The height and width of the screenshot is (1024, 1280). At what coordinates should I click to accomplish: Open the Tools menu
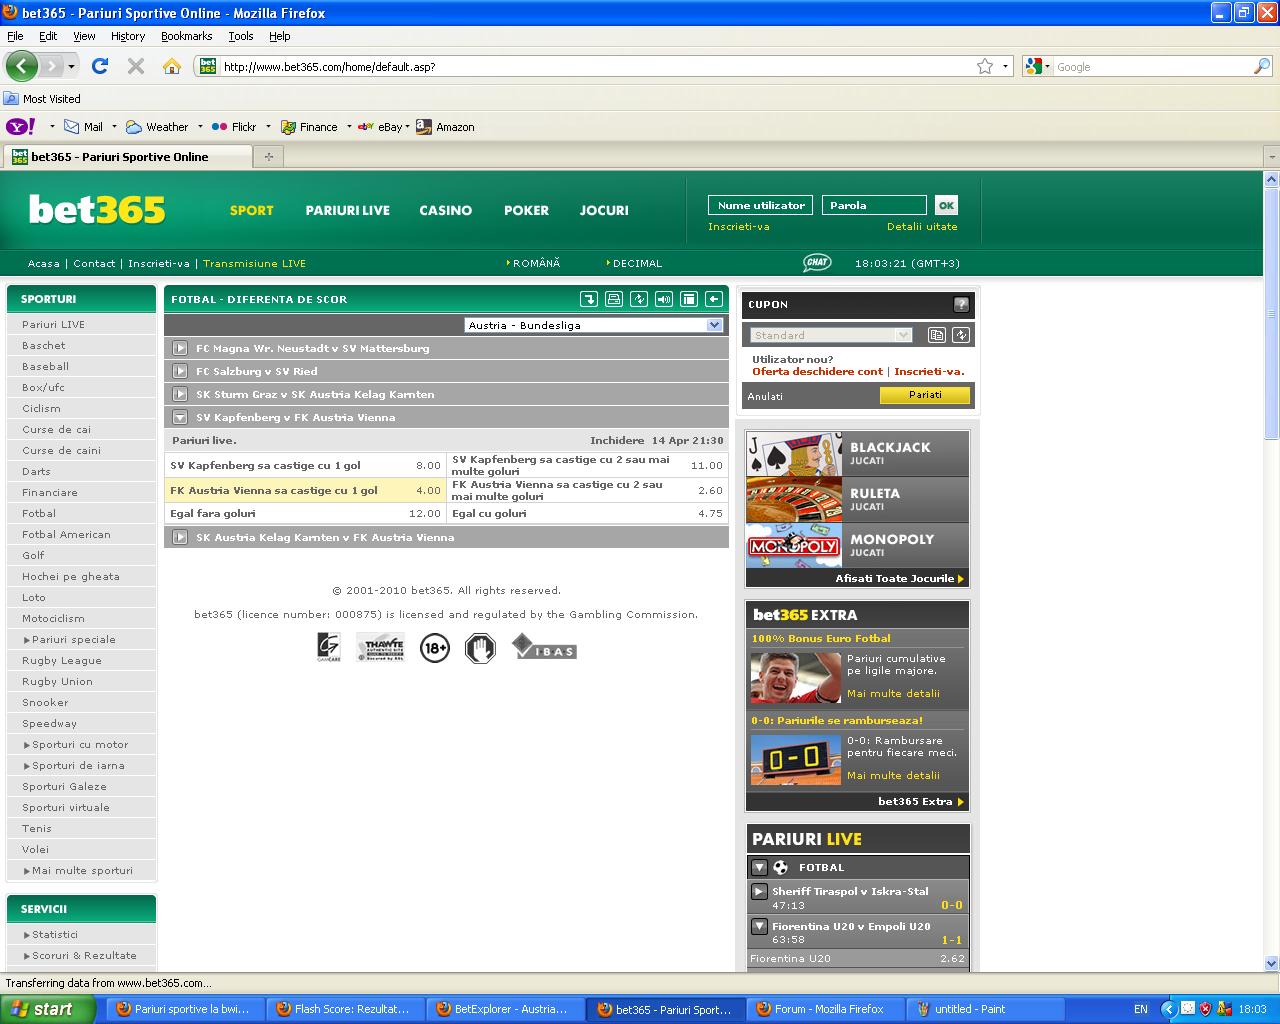pyautogui.click(x=241, y=36)
